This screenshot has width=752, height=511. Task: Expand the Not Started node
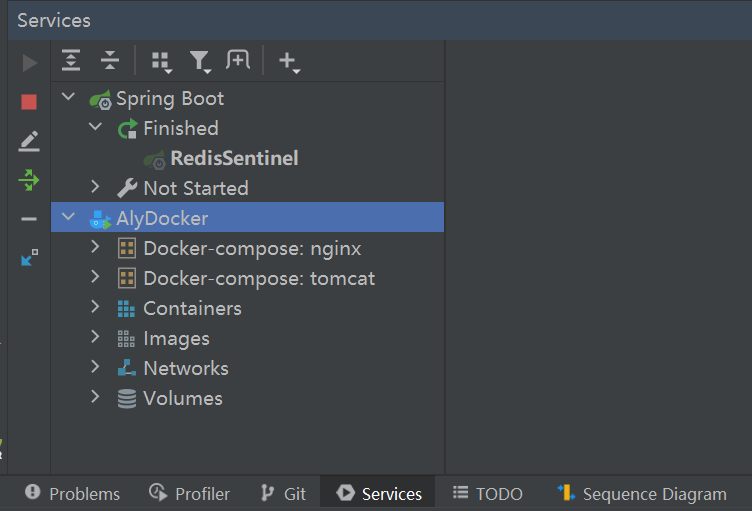point(95,186)
